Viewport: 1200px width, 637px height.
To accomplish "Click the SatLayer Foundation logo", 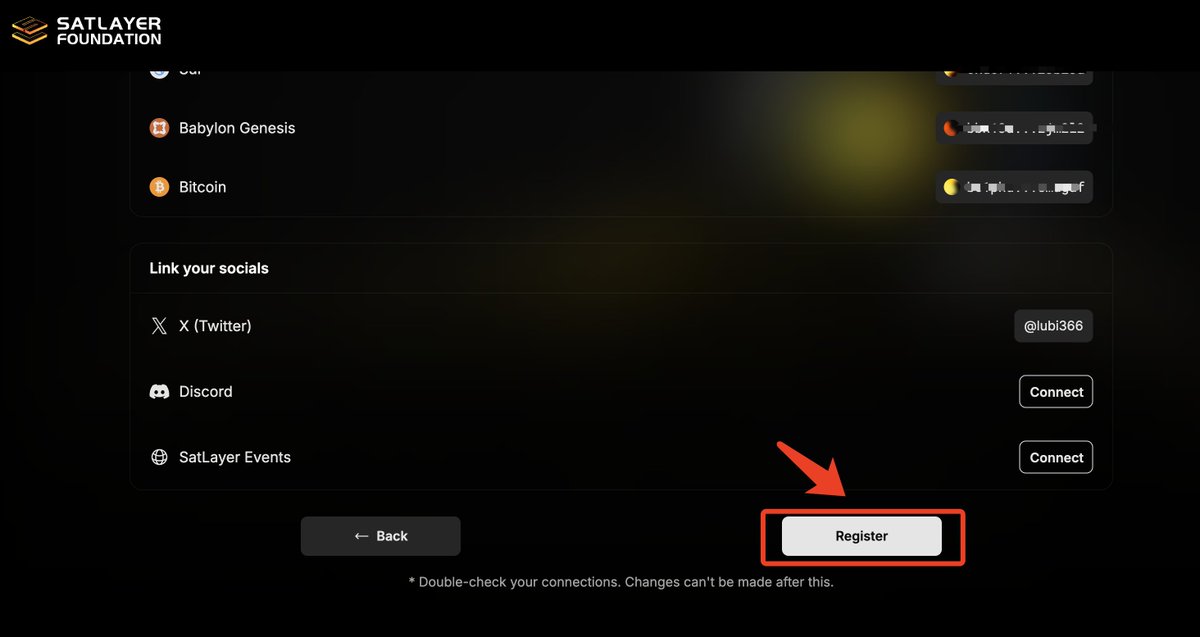I will (x=86, y=31).
